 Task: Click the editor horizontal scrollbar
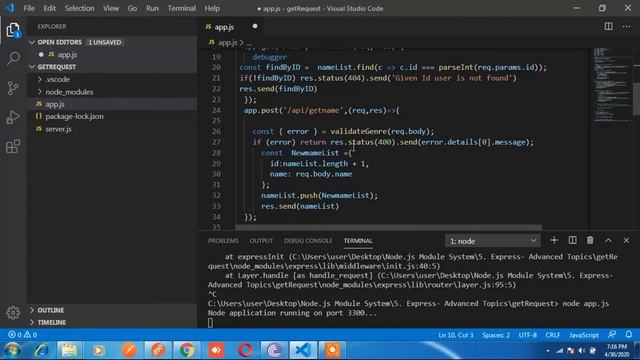point(389,227)
